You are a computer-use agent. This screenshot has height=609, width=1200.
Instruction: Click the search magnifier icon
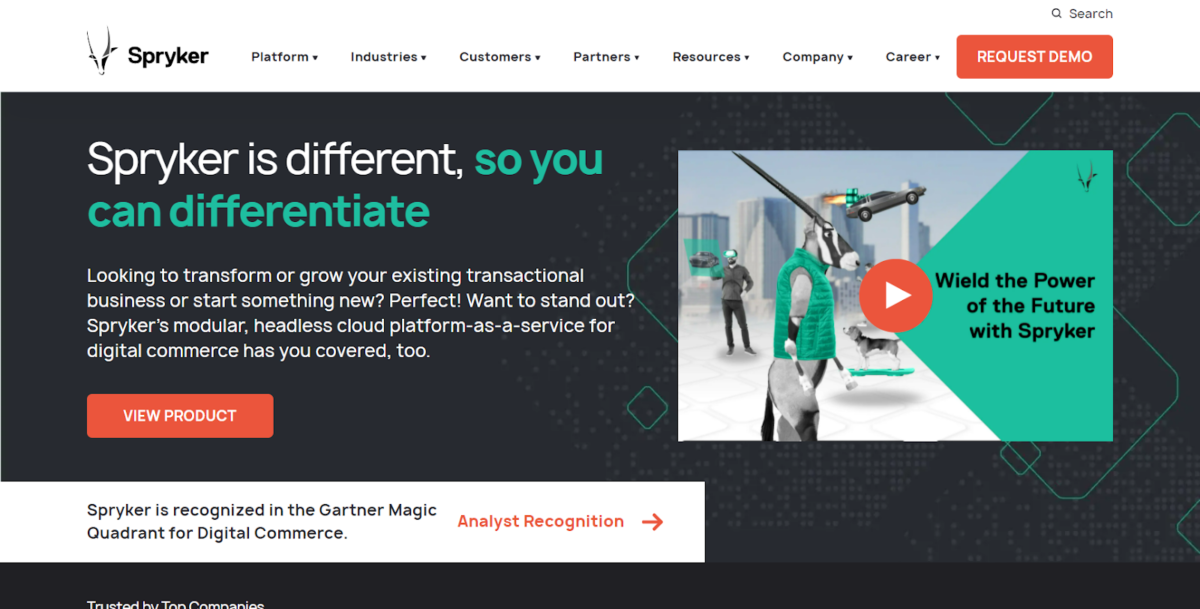(1057, 14)
